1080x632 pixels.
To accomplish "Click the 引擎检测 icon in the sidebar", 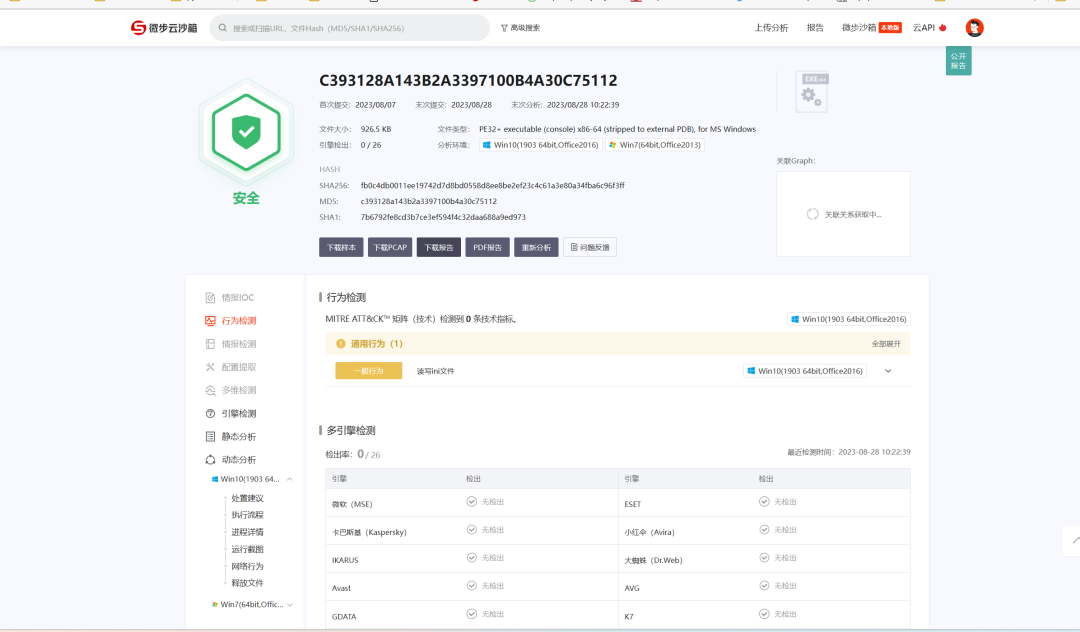I will point(210,413).
